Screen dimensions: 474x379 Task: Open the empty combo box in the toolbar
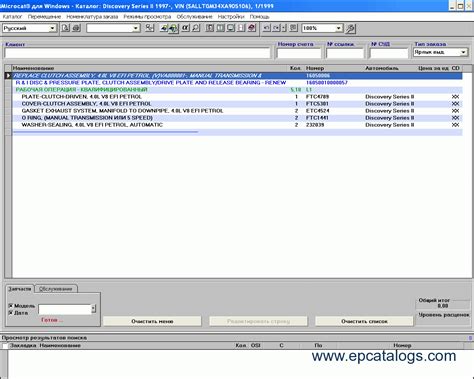(x=135, y=28)
